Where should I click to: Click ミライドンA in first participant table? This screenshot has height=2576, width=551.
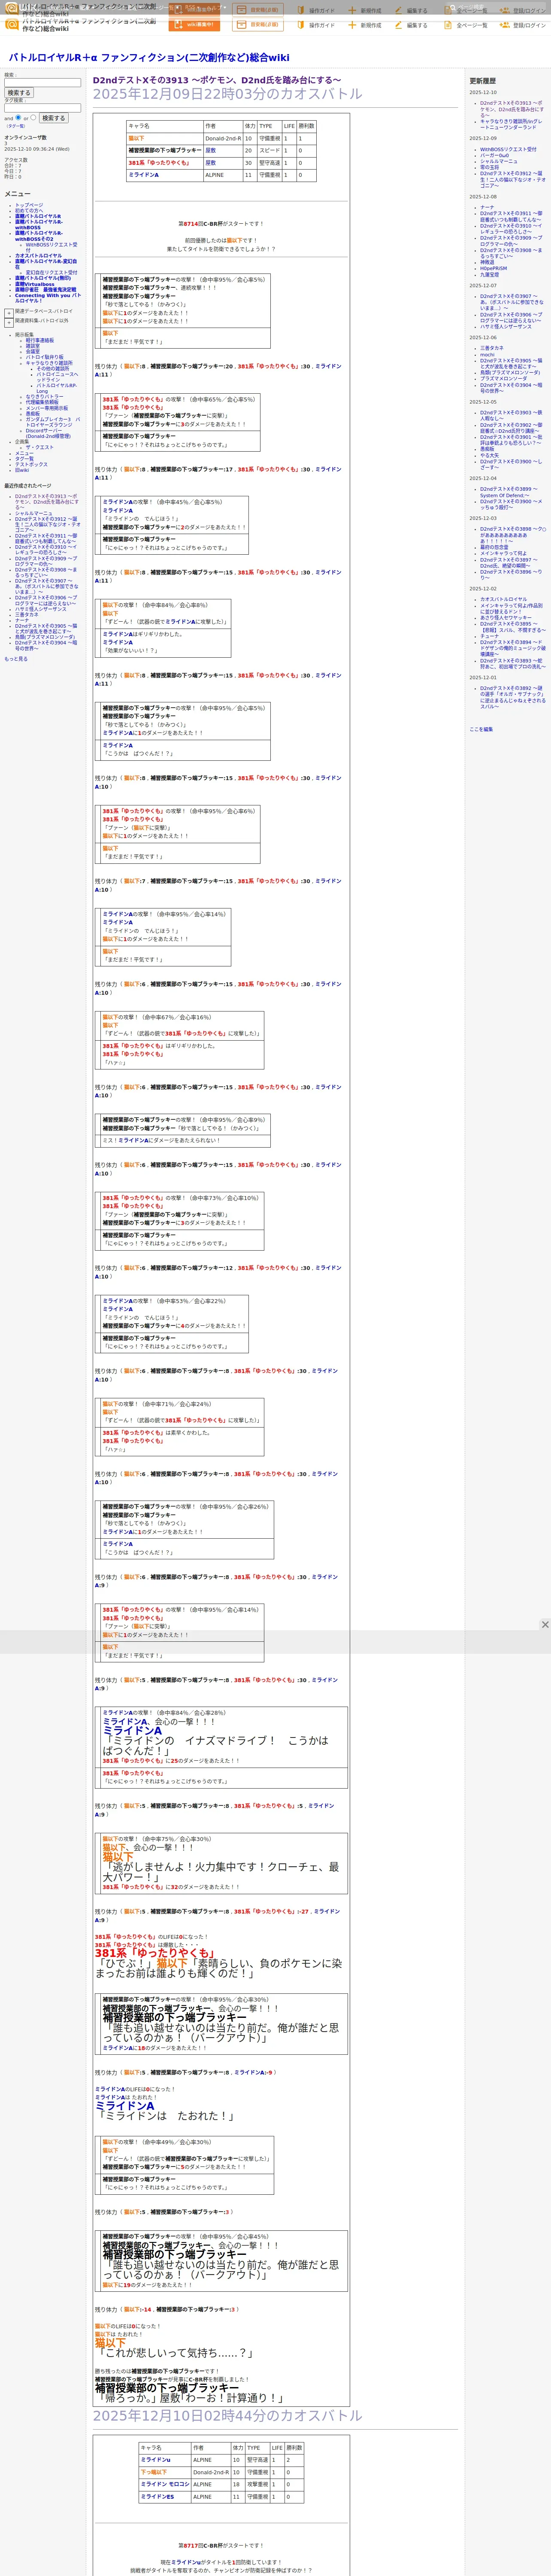coord(144,175)
